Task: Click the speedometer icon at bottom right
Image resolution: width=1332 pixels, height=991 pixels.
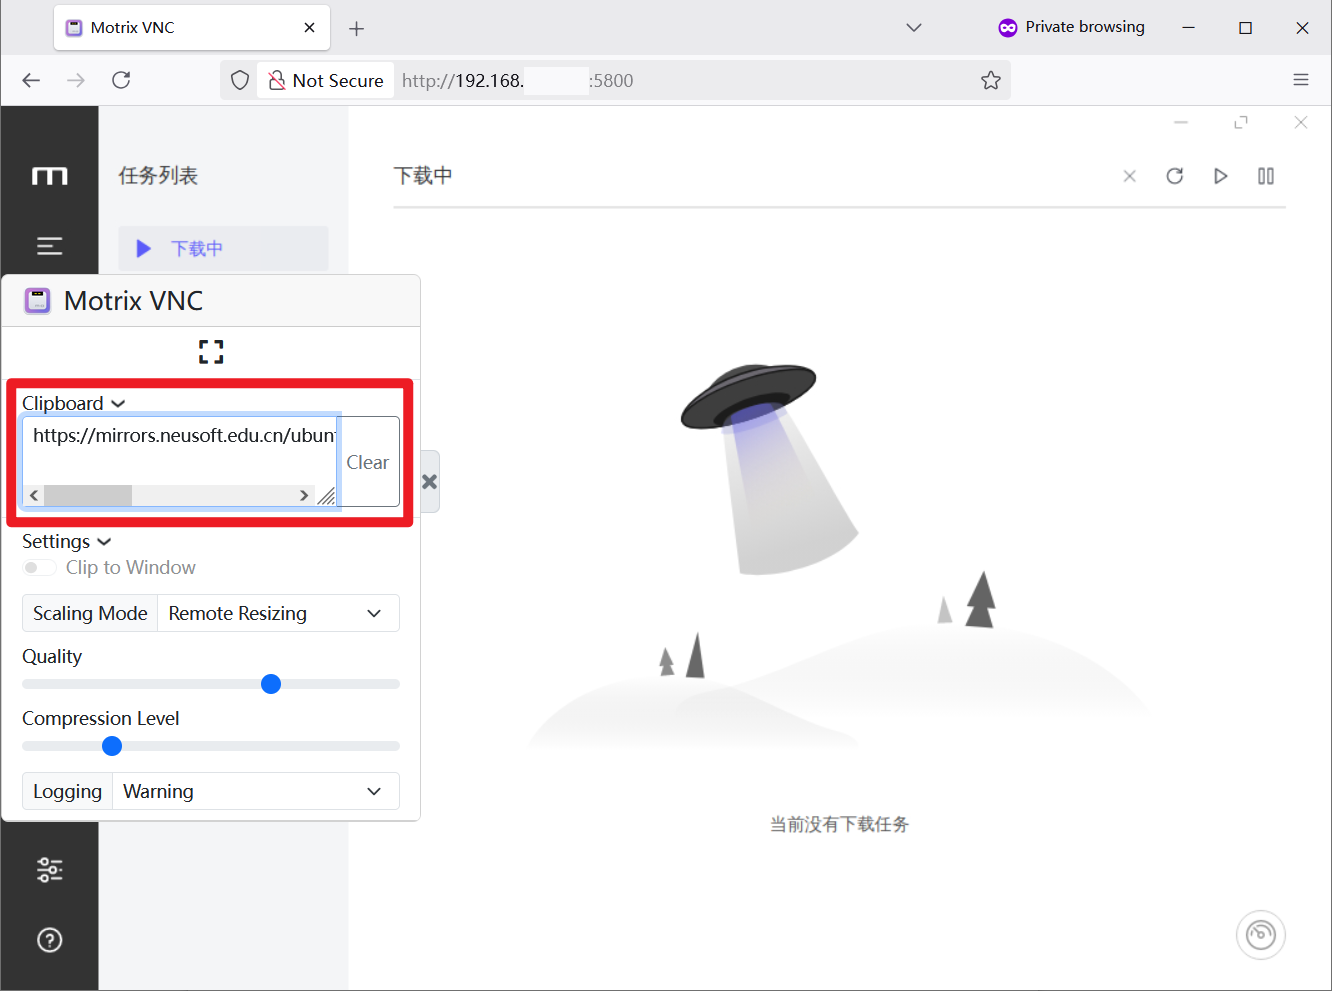Action: coord(1261,935)
